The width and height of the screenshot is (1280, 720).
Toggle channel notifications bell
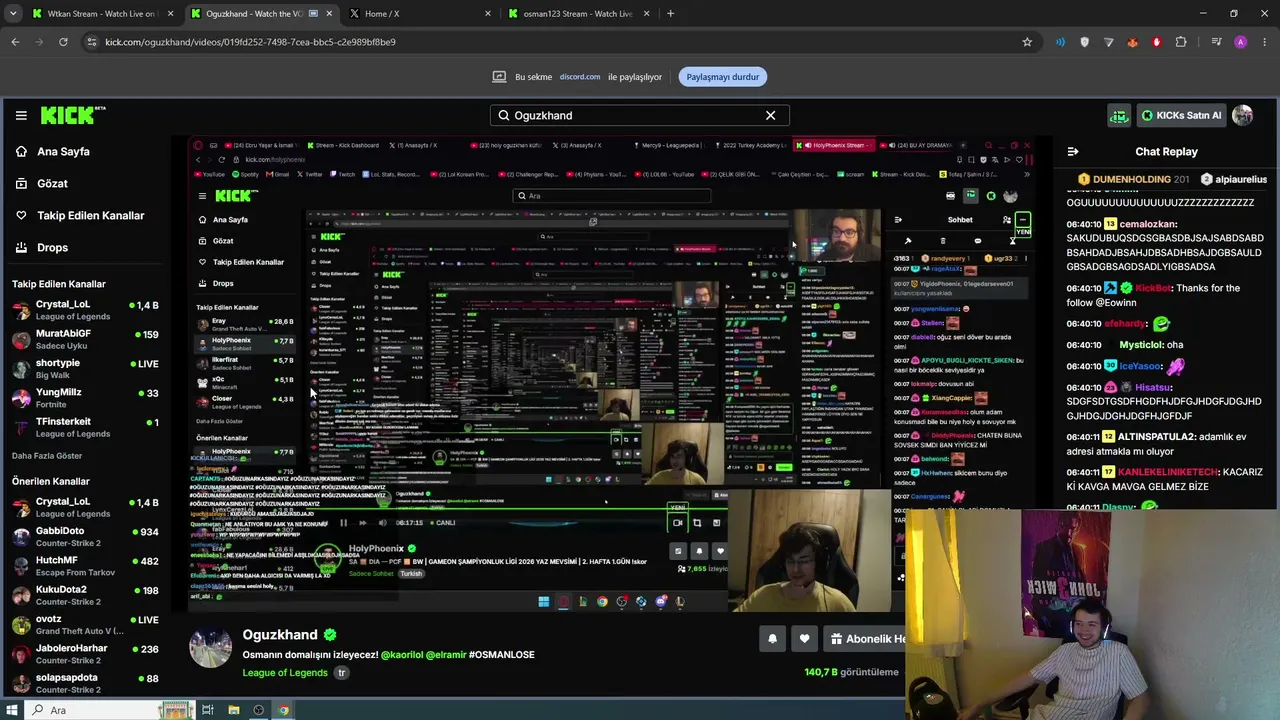[772, 639]
